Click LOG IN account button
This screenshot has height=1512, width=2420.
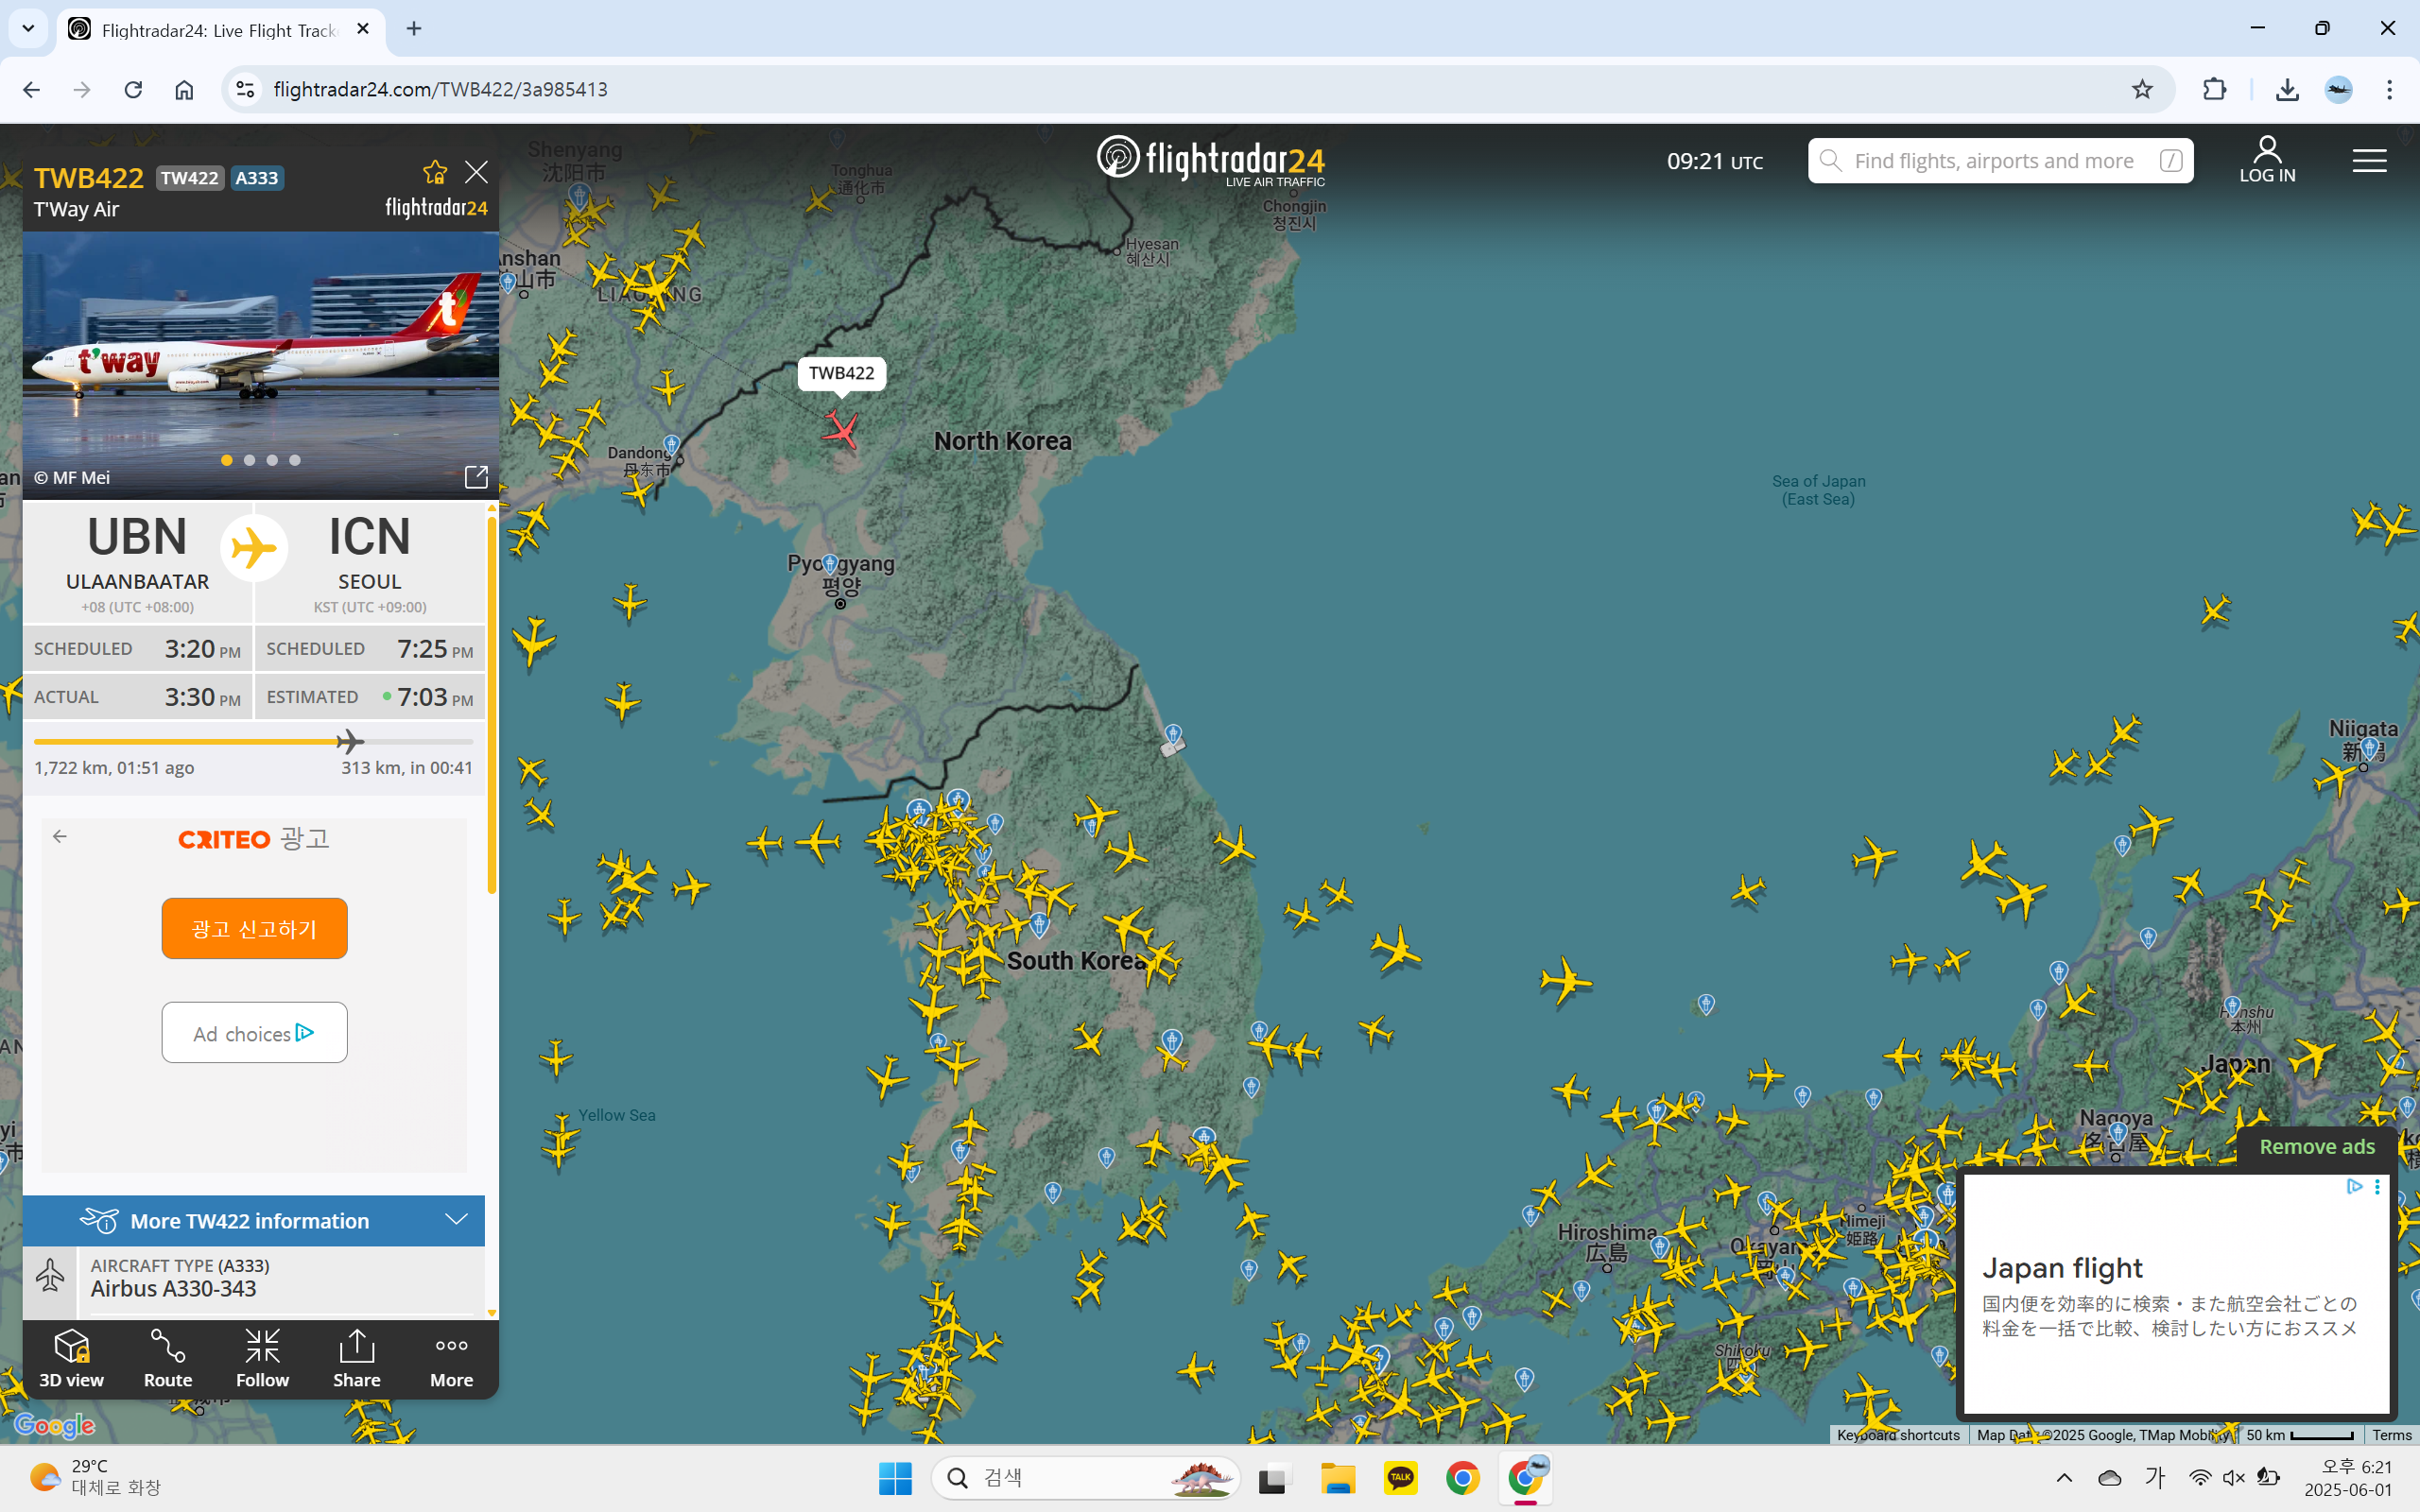point(2267,160)
